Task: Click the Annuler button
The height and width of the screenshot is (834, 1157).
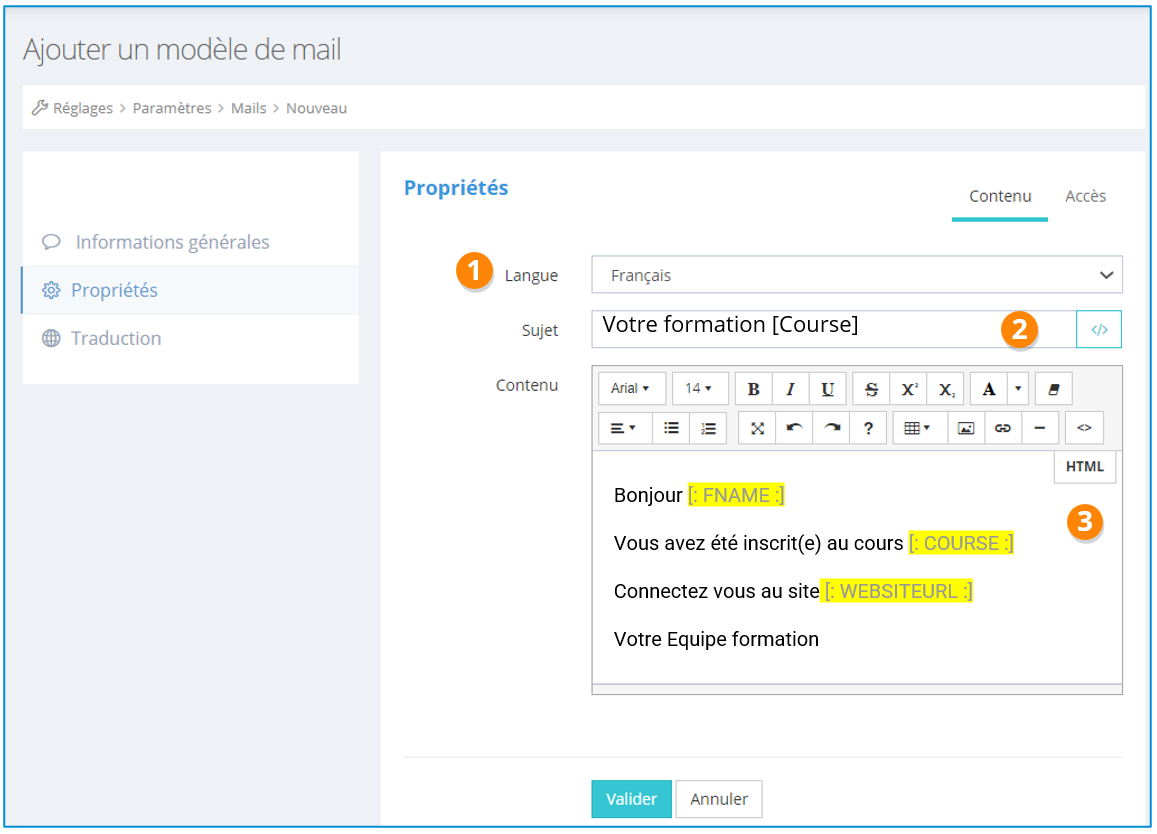Action: point(719,799)
